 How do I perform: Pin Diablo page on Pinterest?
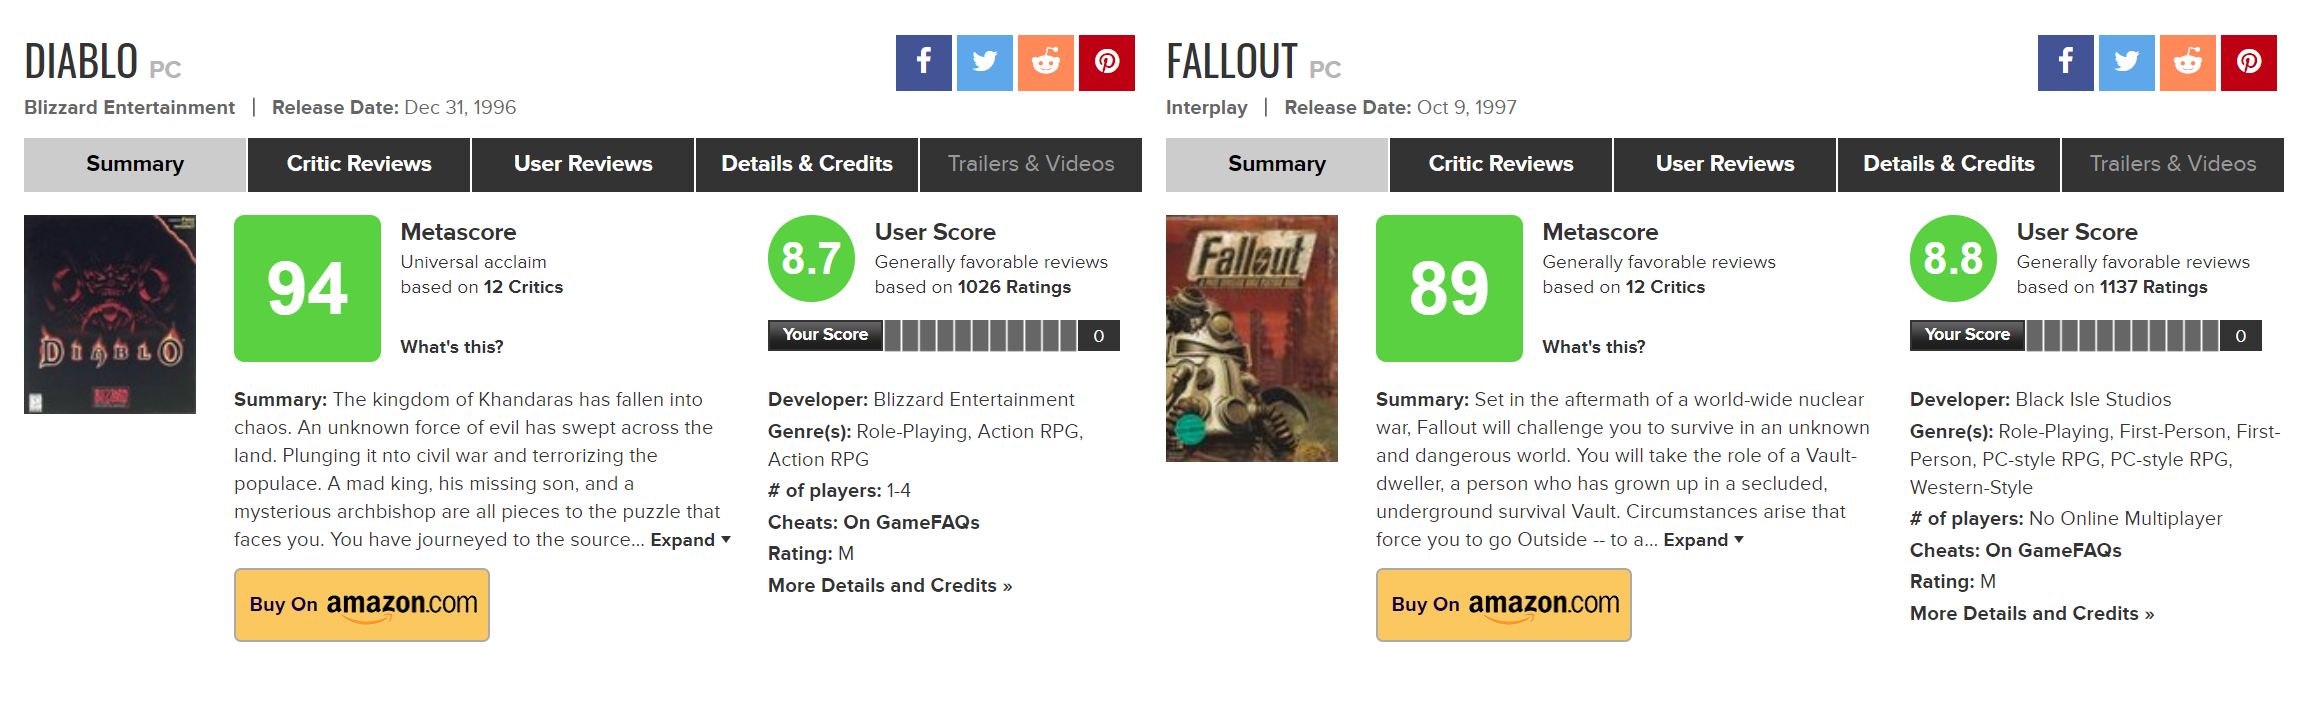pos(1106,62)
